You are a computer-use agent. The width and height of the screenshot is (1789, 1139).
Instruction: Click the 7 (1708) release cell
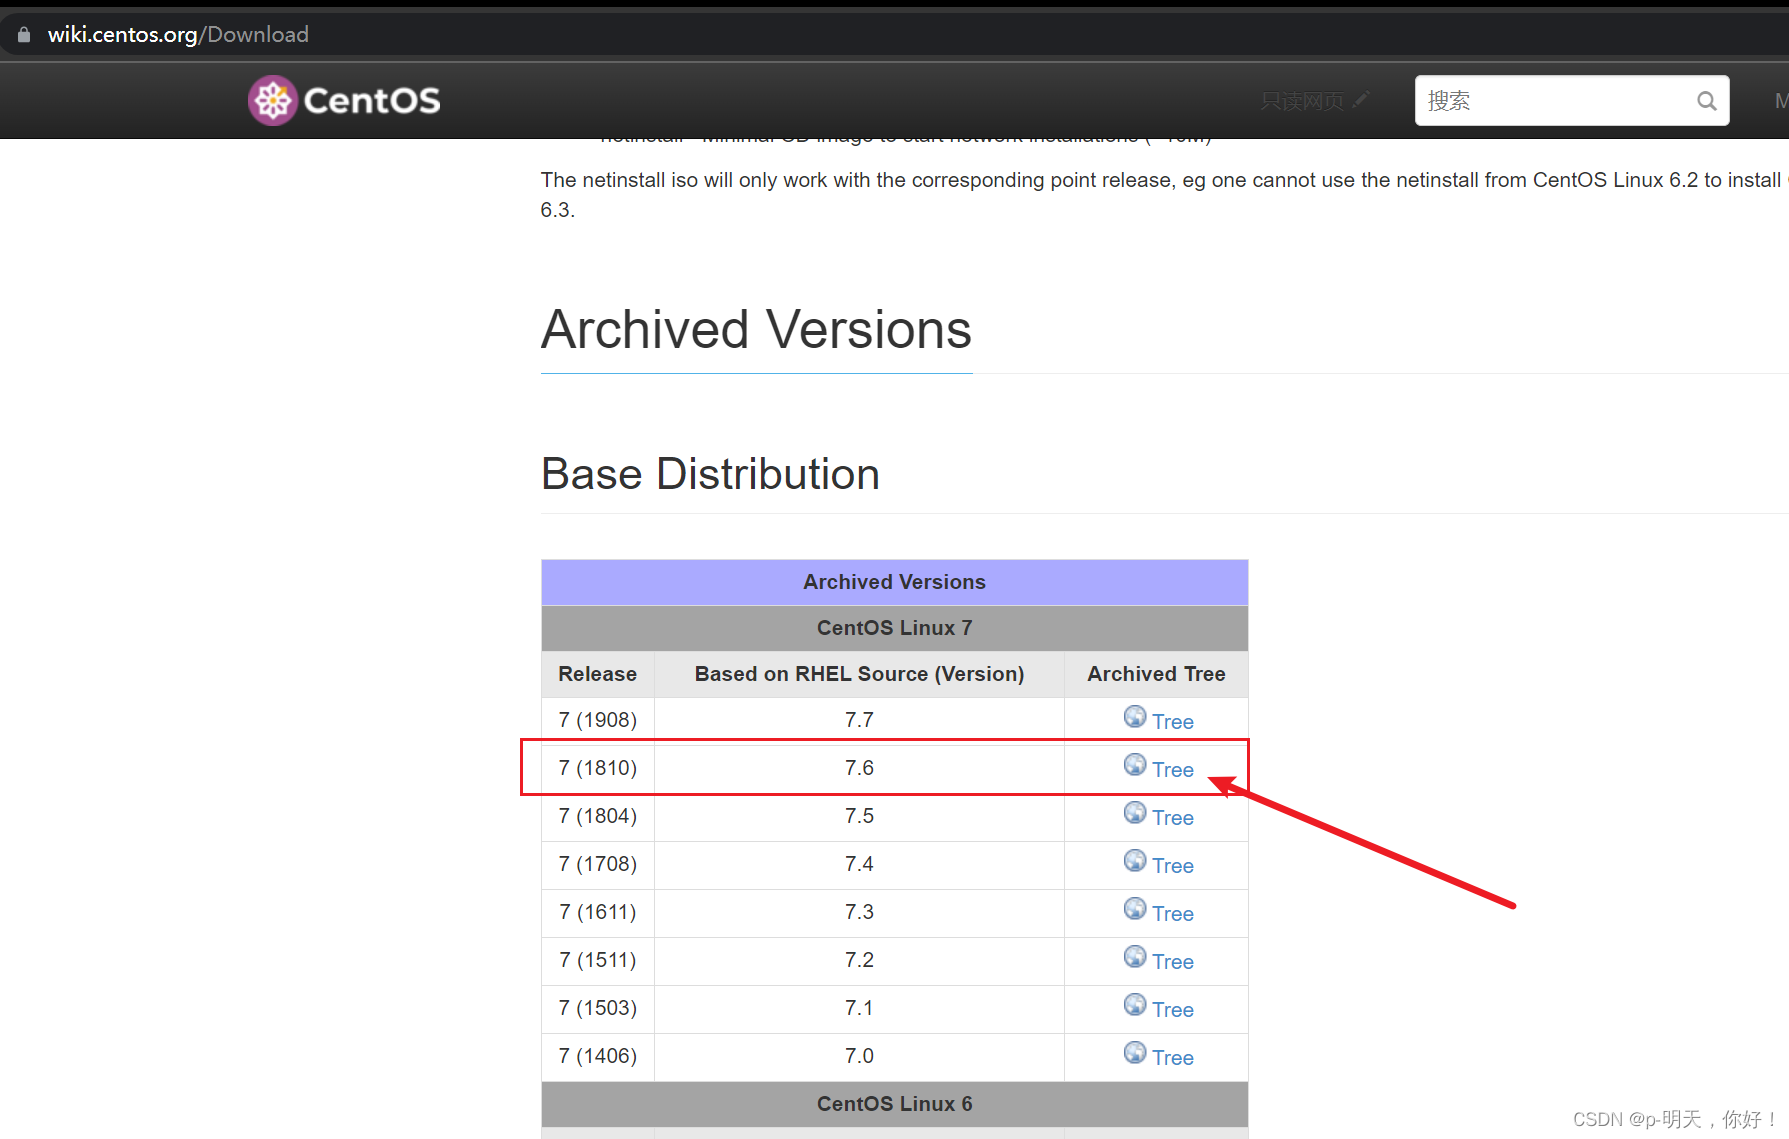tap(598, 864)
